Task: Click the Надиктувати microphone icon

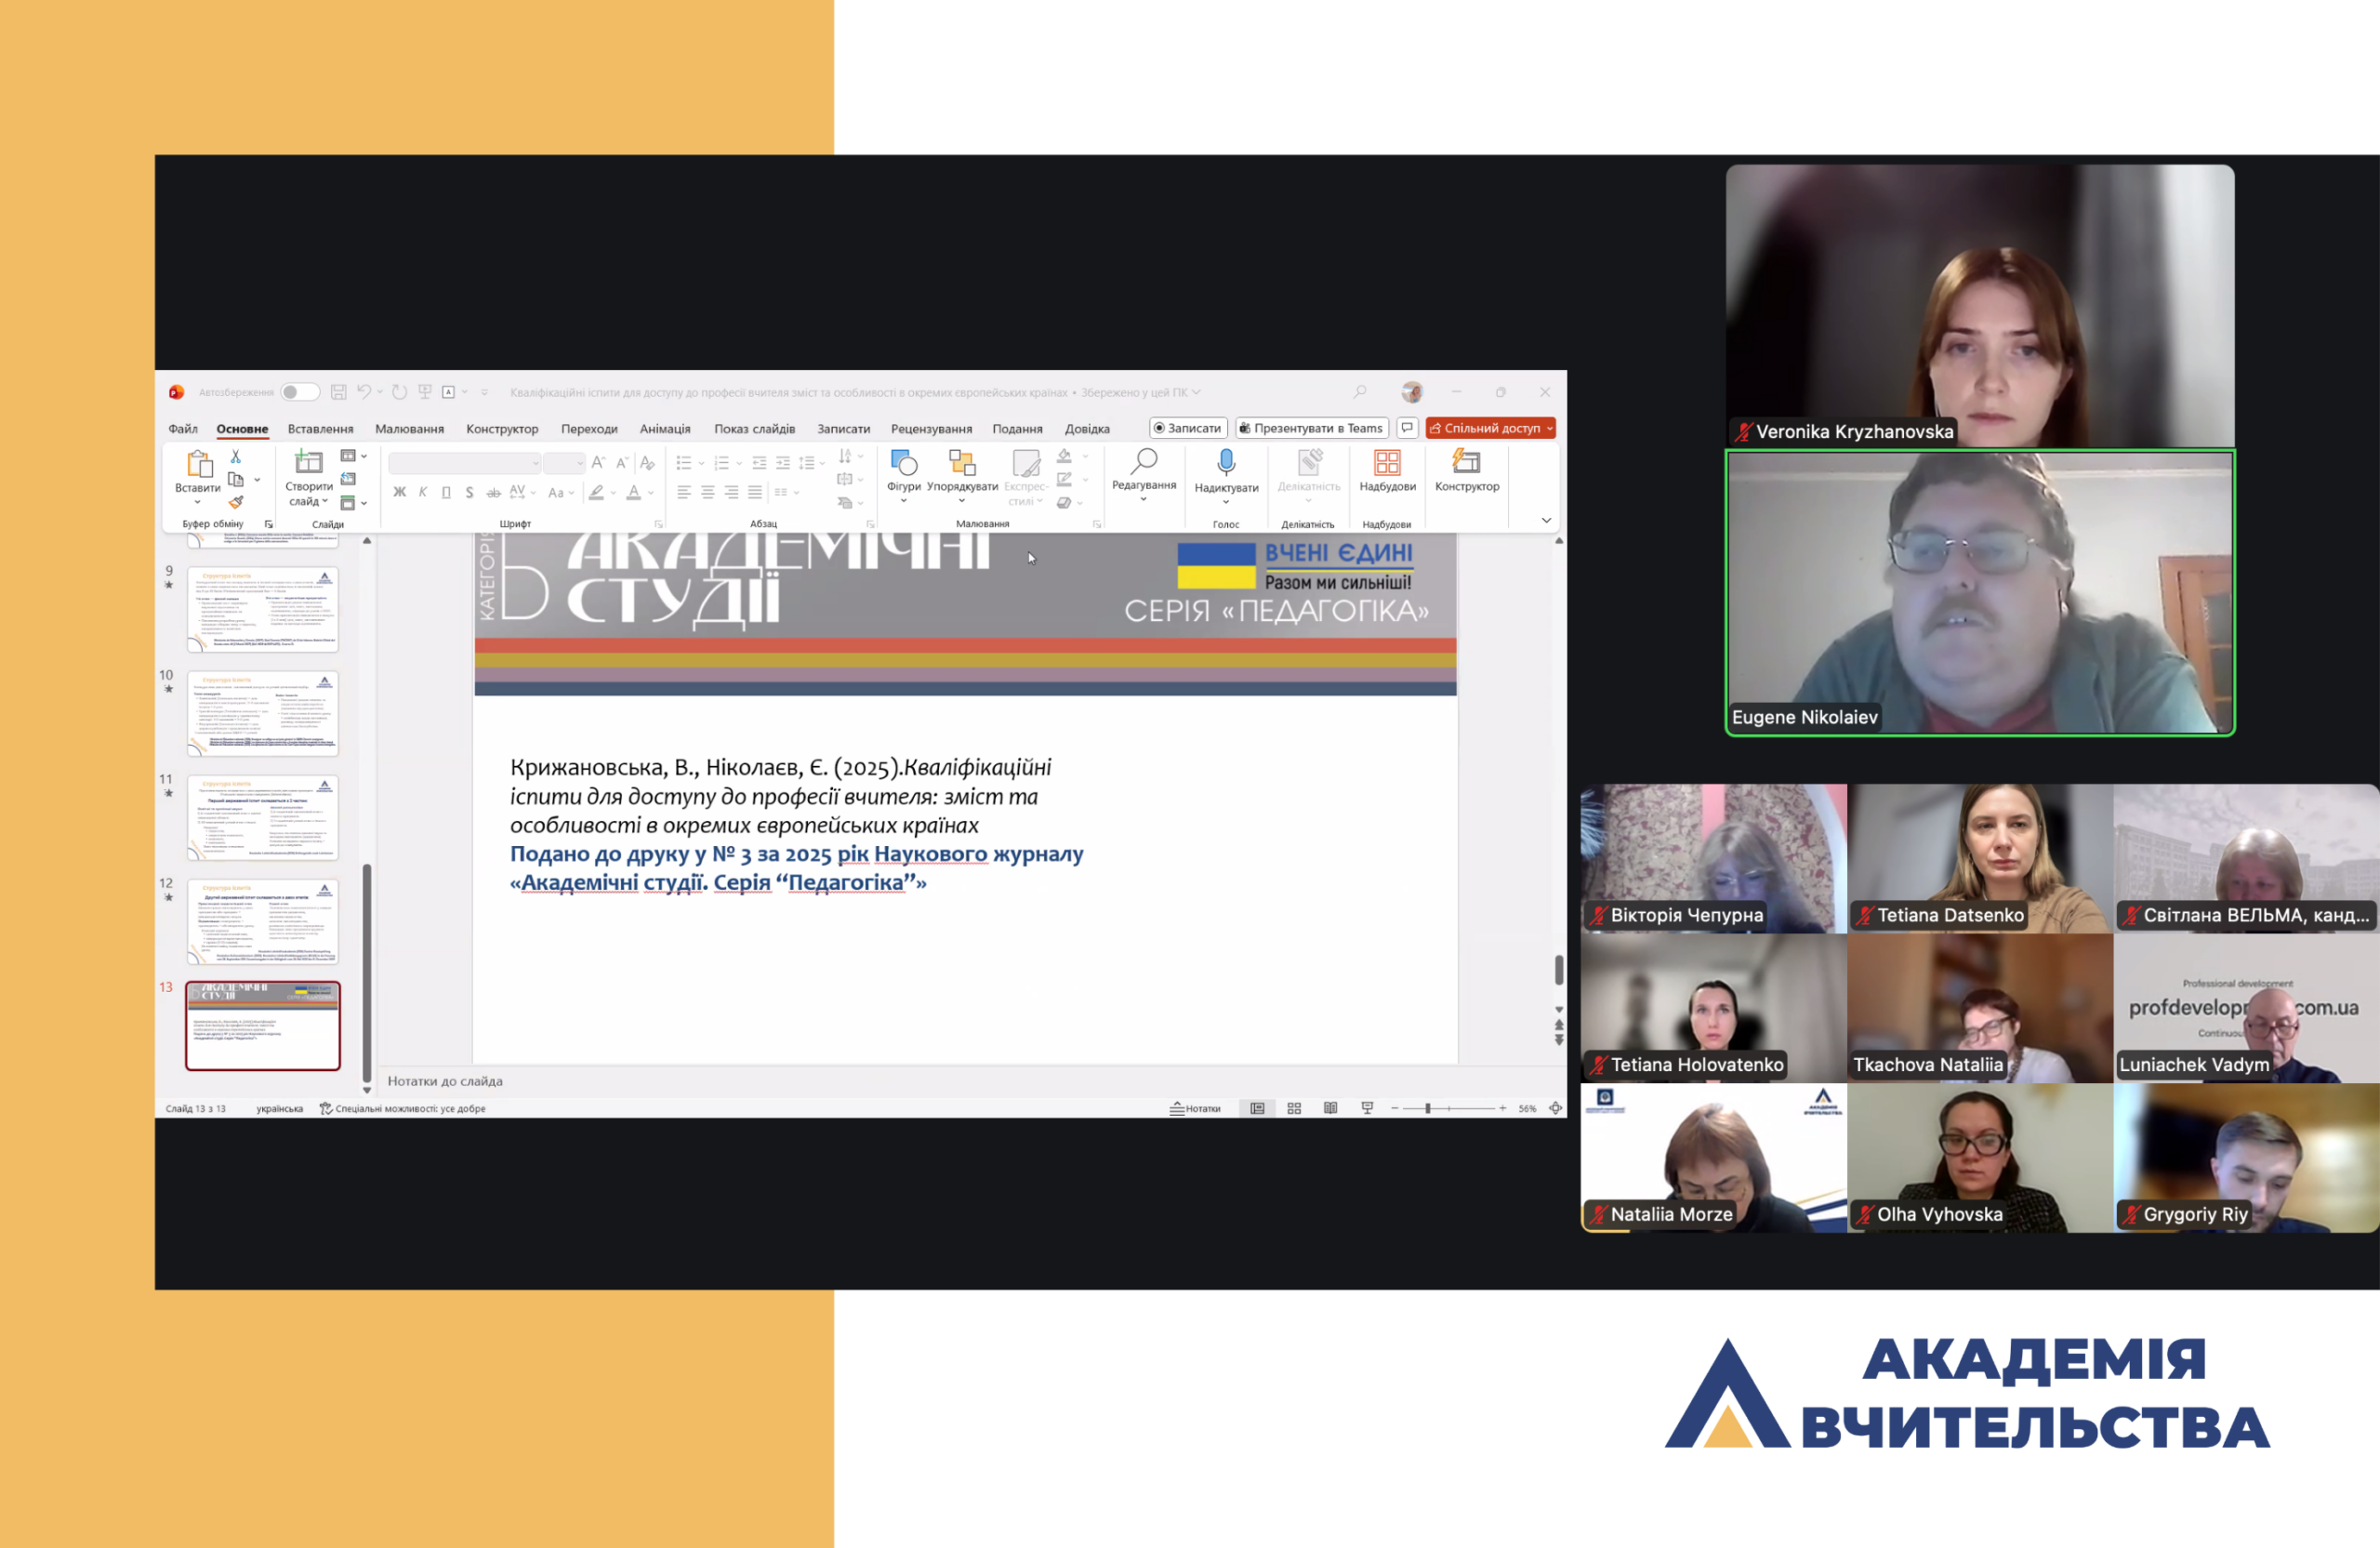Action: (1226, 462)
